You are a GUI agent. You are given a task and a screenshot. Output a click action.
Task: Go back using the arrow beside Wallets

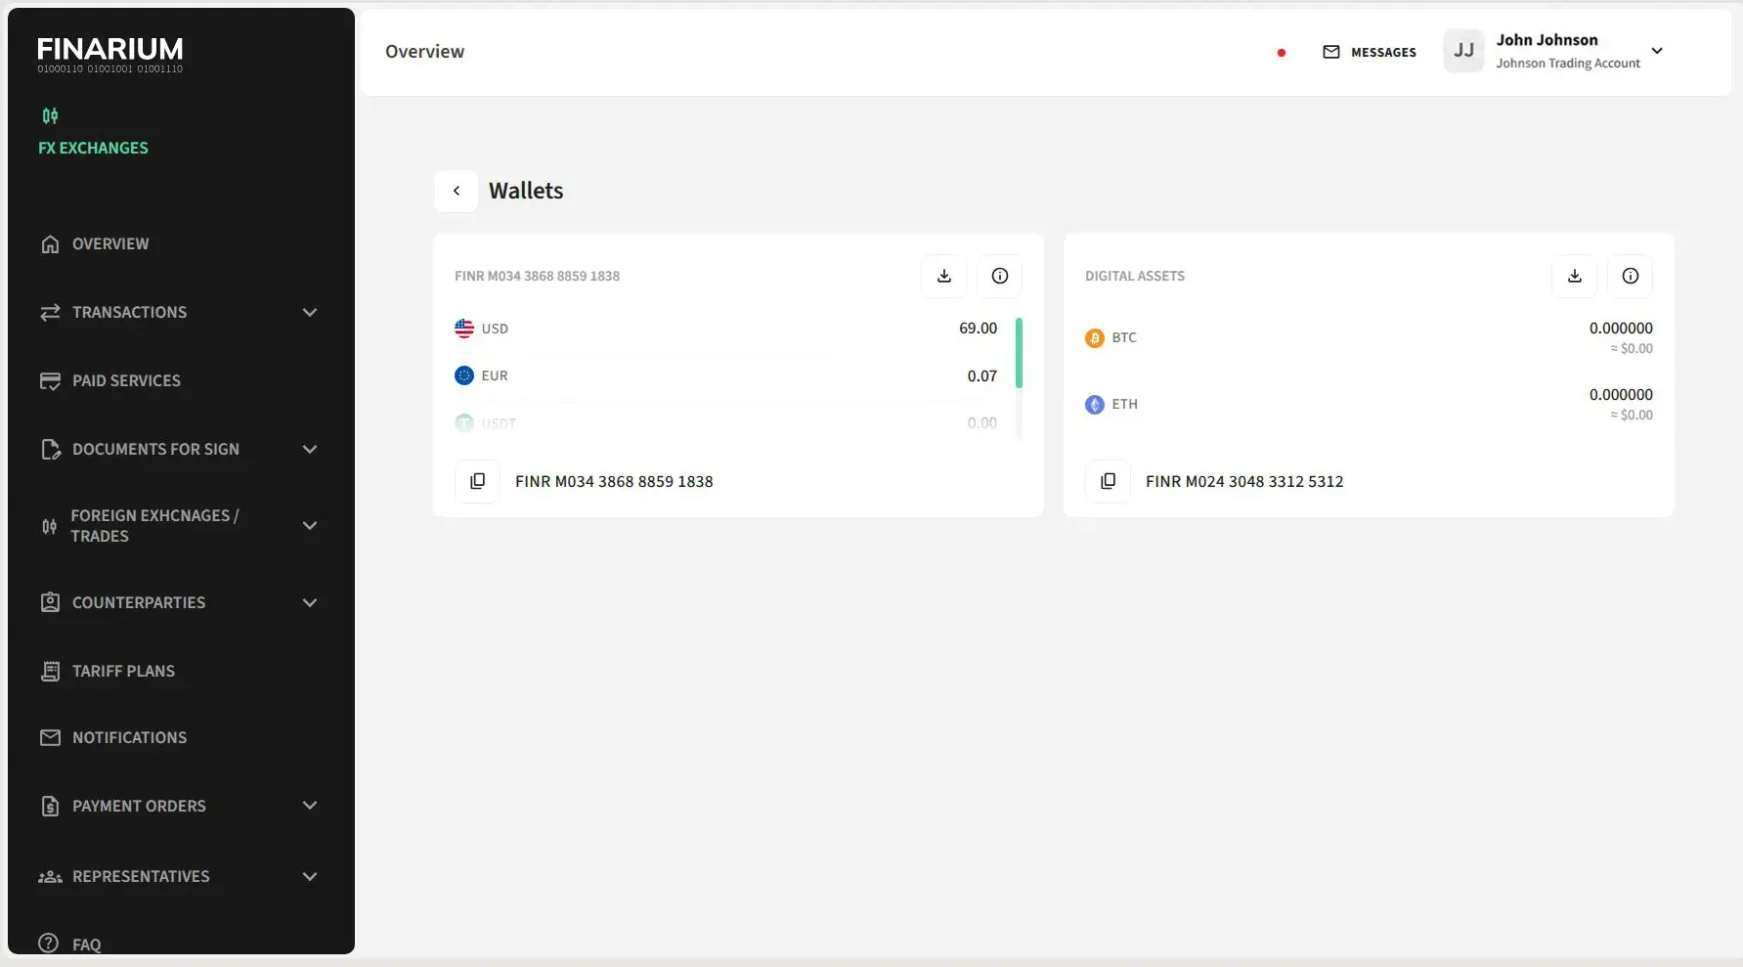point(456,191)
